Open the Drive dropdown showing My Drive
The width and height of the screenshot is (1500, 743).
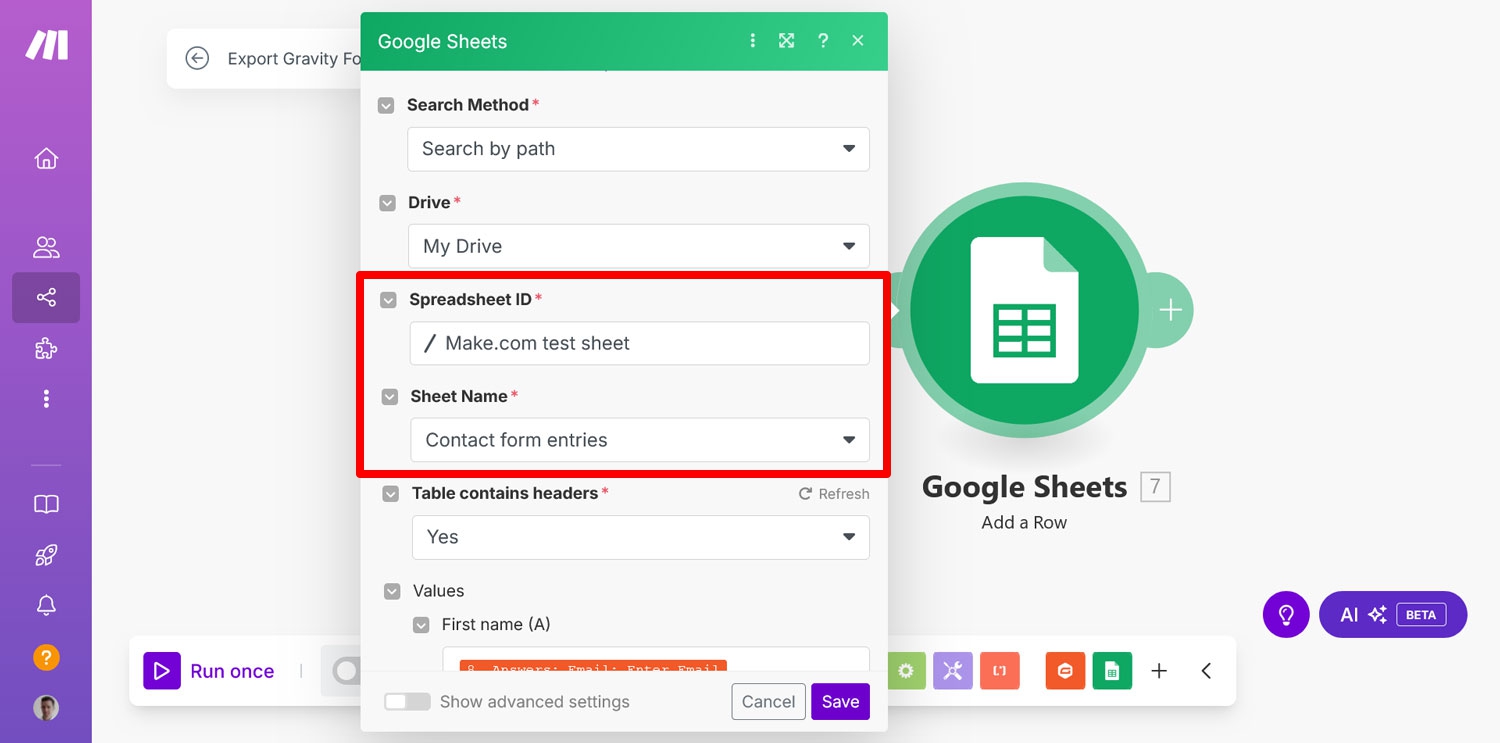tap(639, 246)
